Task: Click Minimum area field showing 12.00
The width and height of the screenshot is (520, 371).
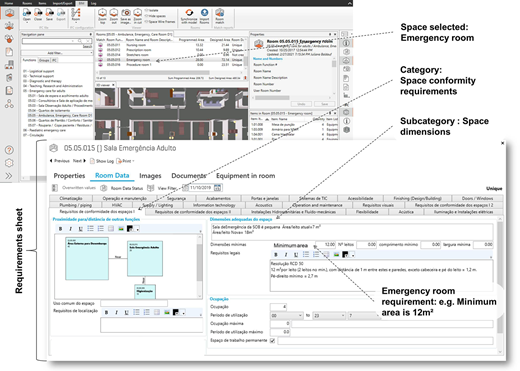Action: [326, 245]
